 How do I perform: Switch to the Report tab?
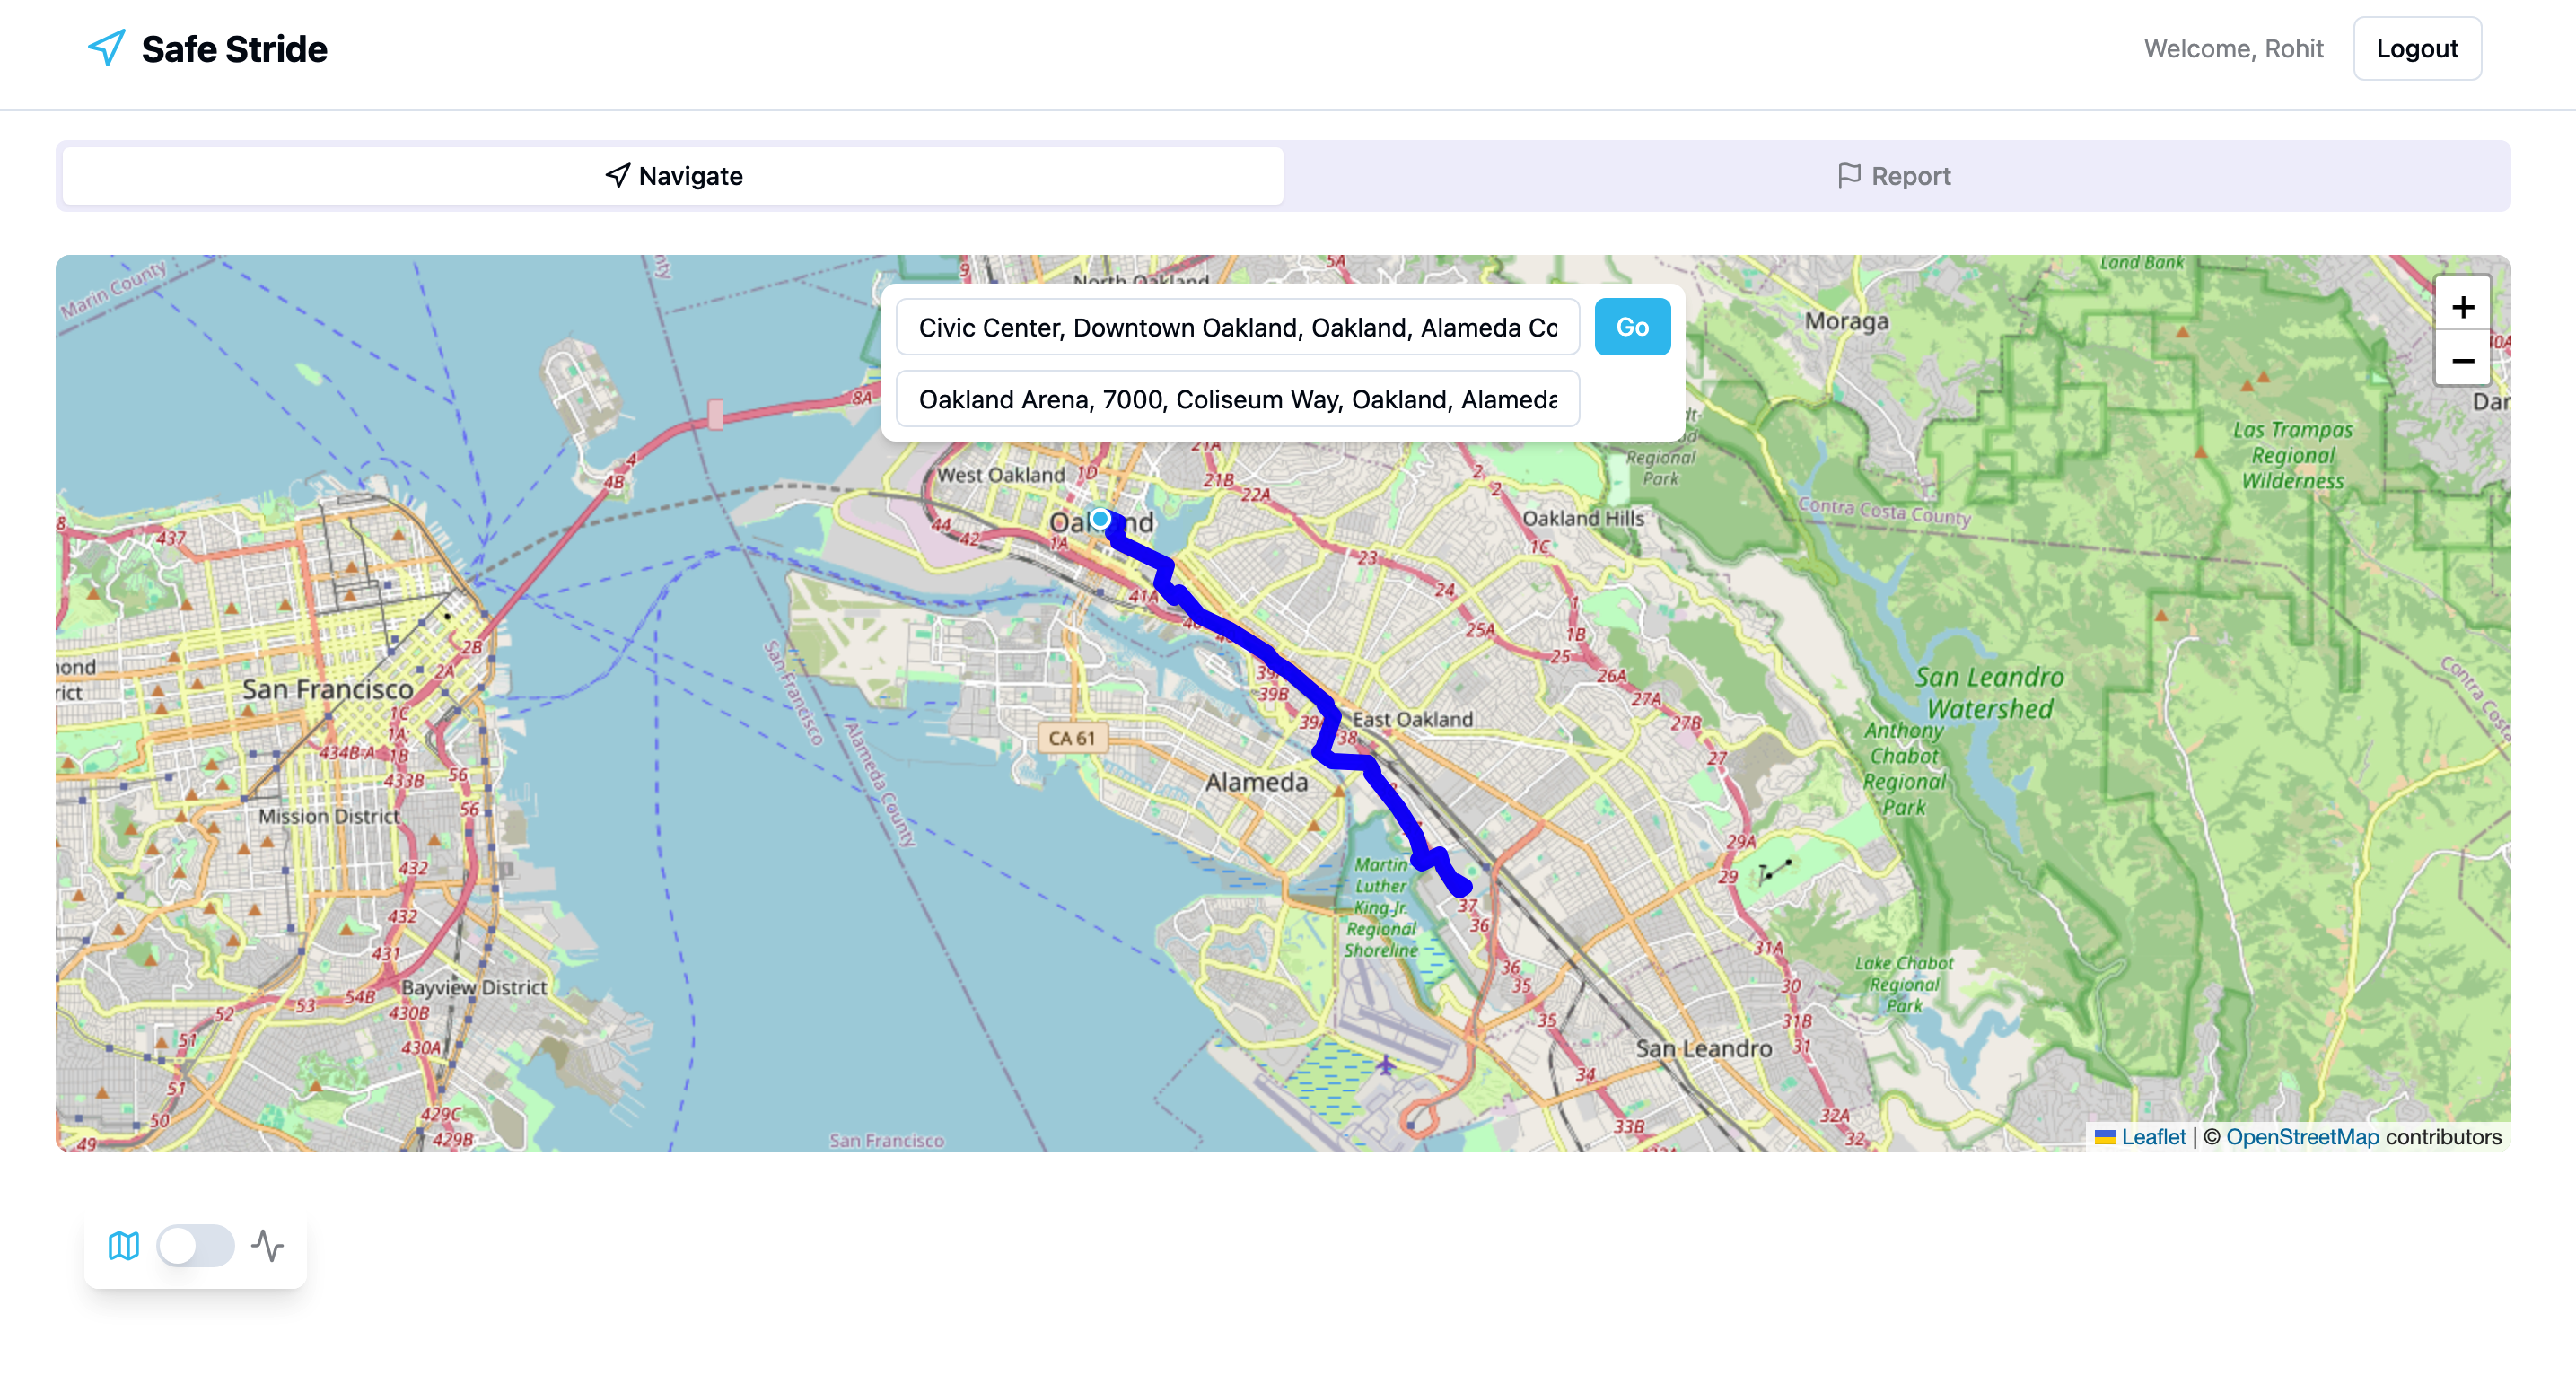(1896, 176)
